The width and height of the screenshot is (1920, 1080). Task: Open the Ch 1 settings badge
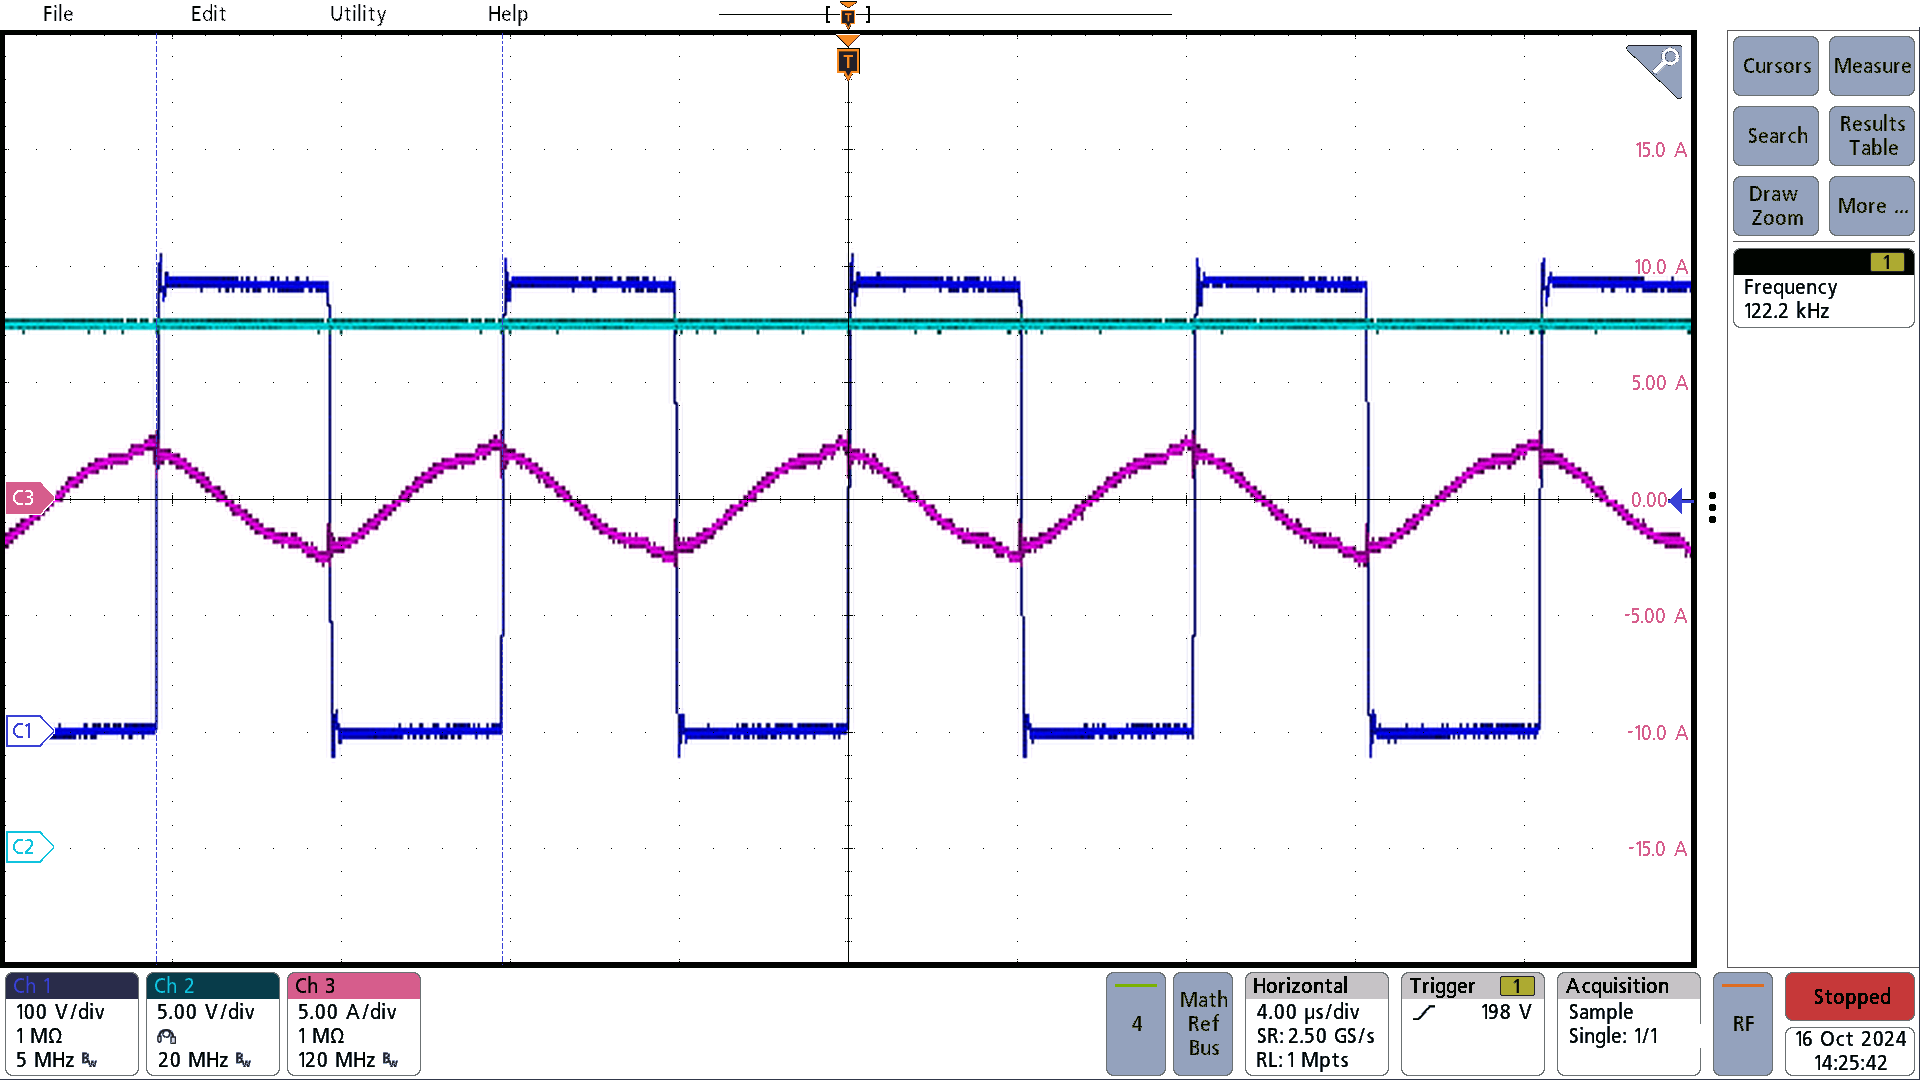pos(71,1024)
